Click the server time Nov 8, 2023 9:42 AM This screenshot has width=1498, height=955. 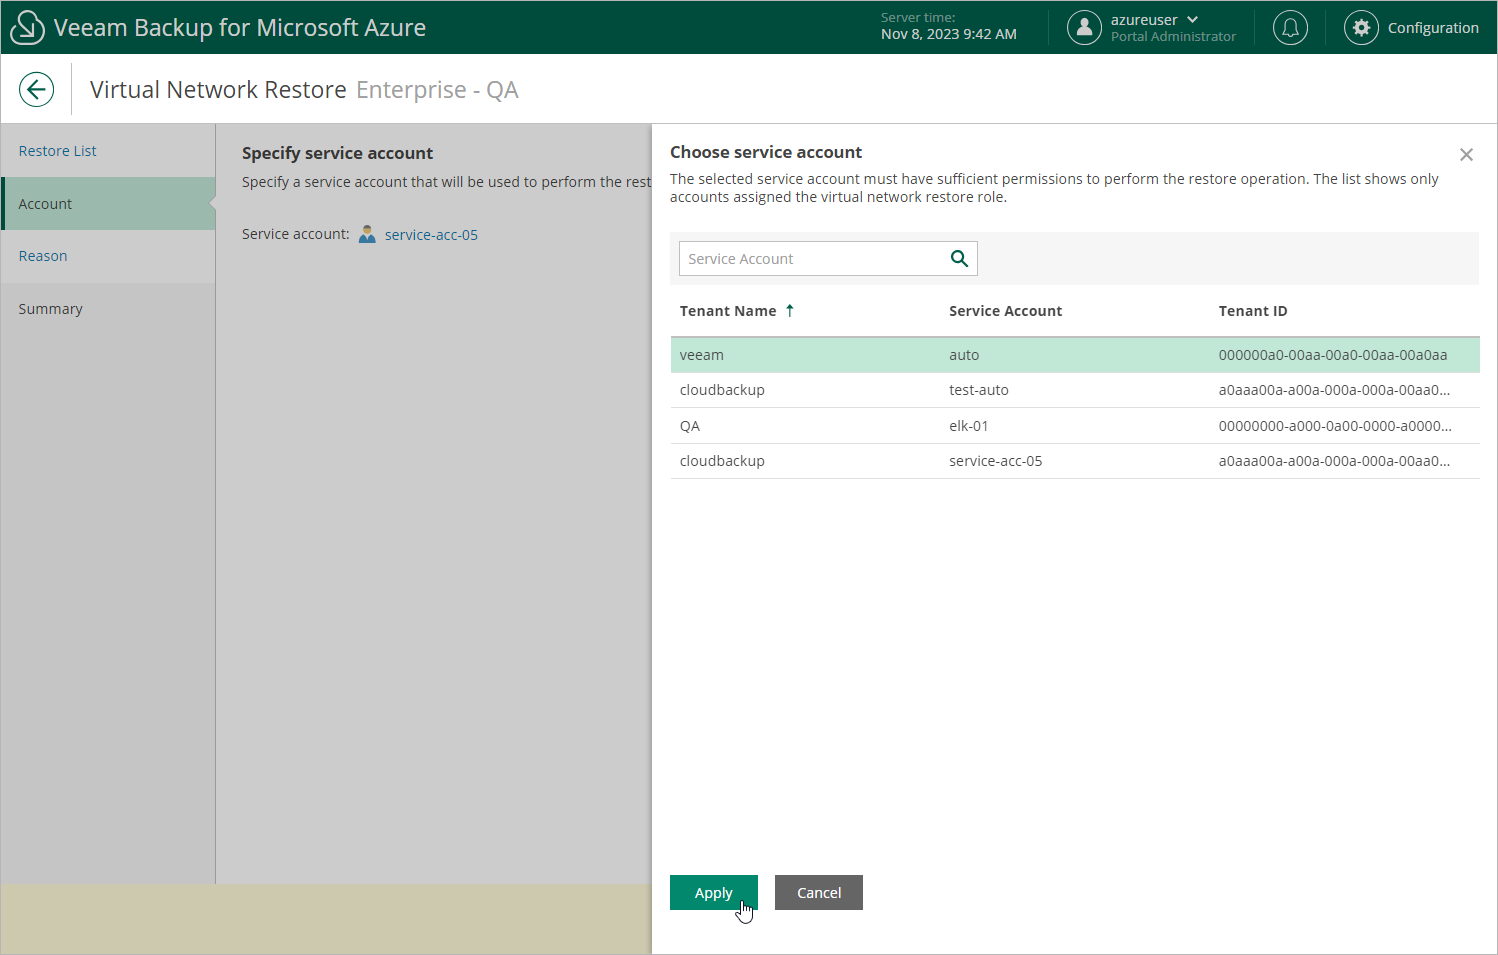(949, 34)
